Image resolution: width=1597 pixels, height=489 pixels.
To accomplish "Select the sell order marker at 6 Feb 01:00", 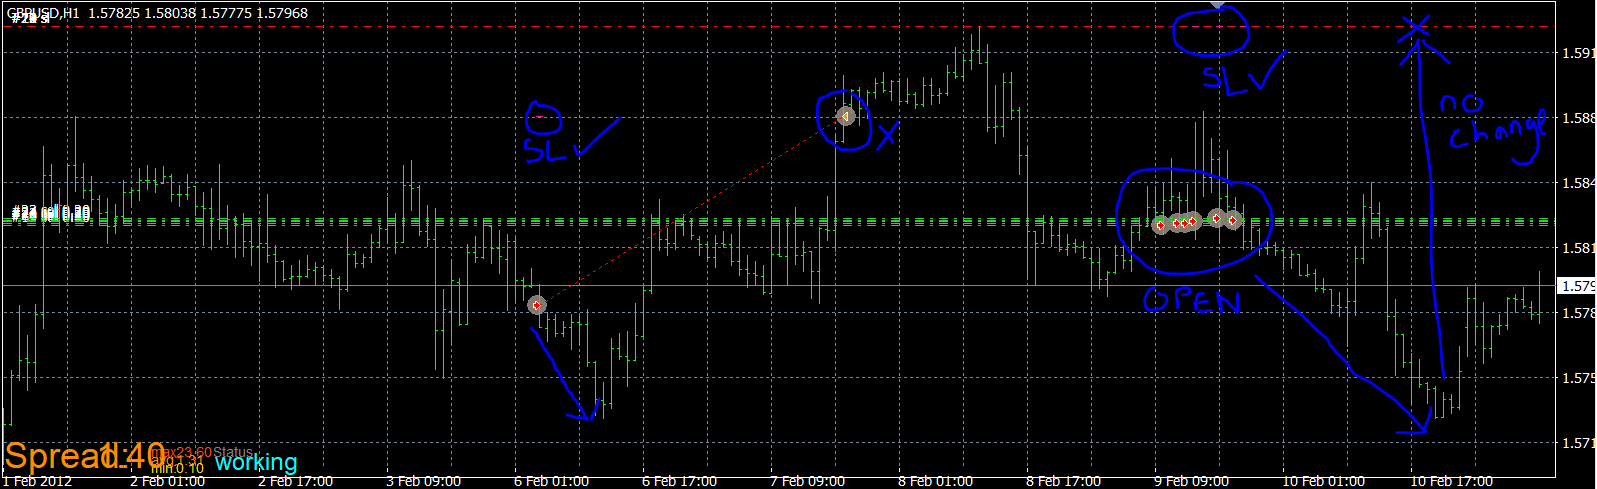I will (537, 304).
